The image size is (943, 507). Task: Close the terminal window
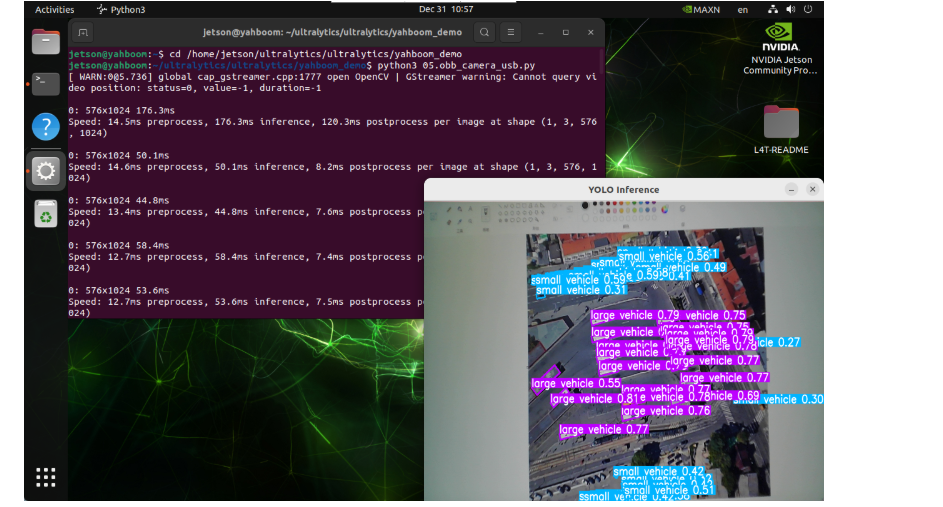[591, 32]
